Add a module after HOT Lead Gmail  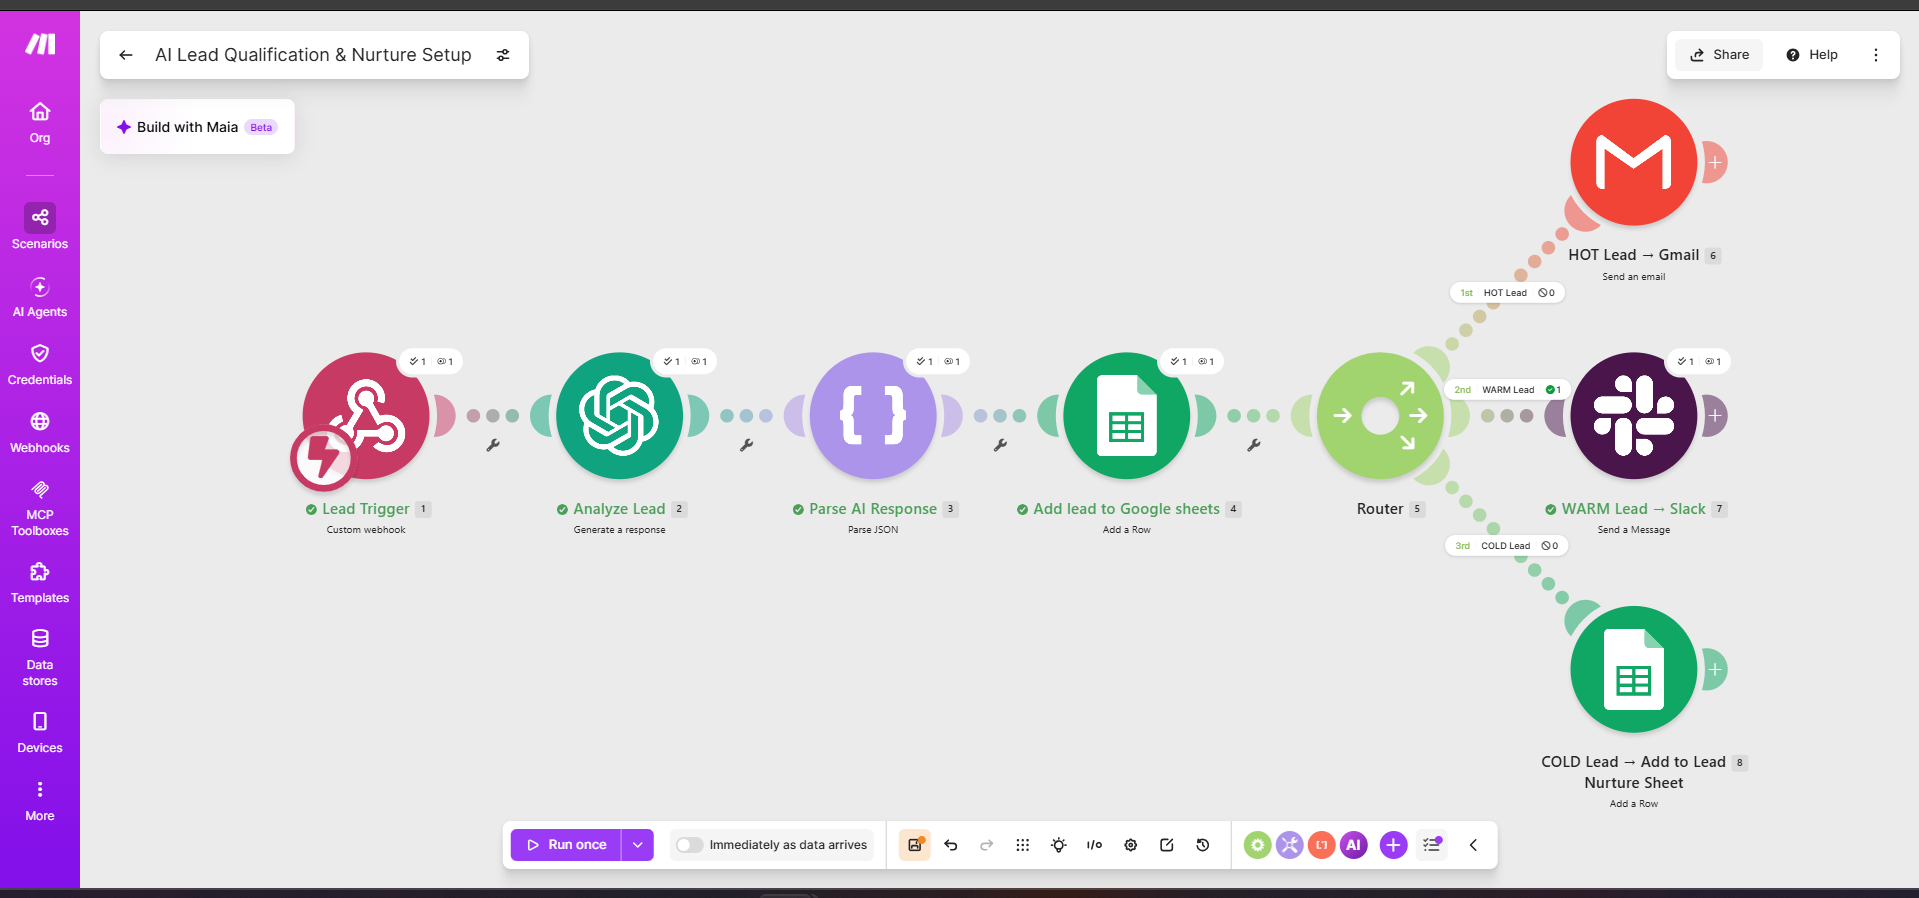click(1714, 162)
